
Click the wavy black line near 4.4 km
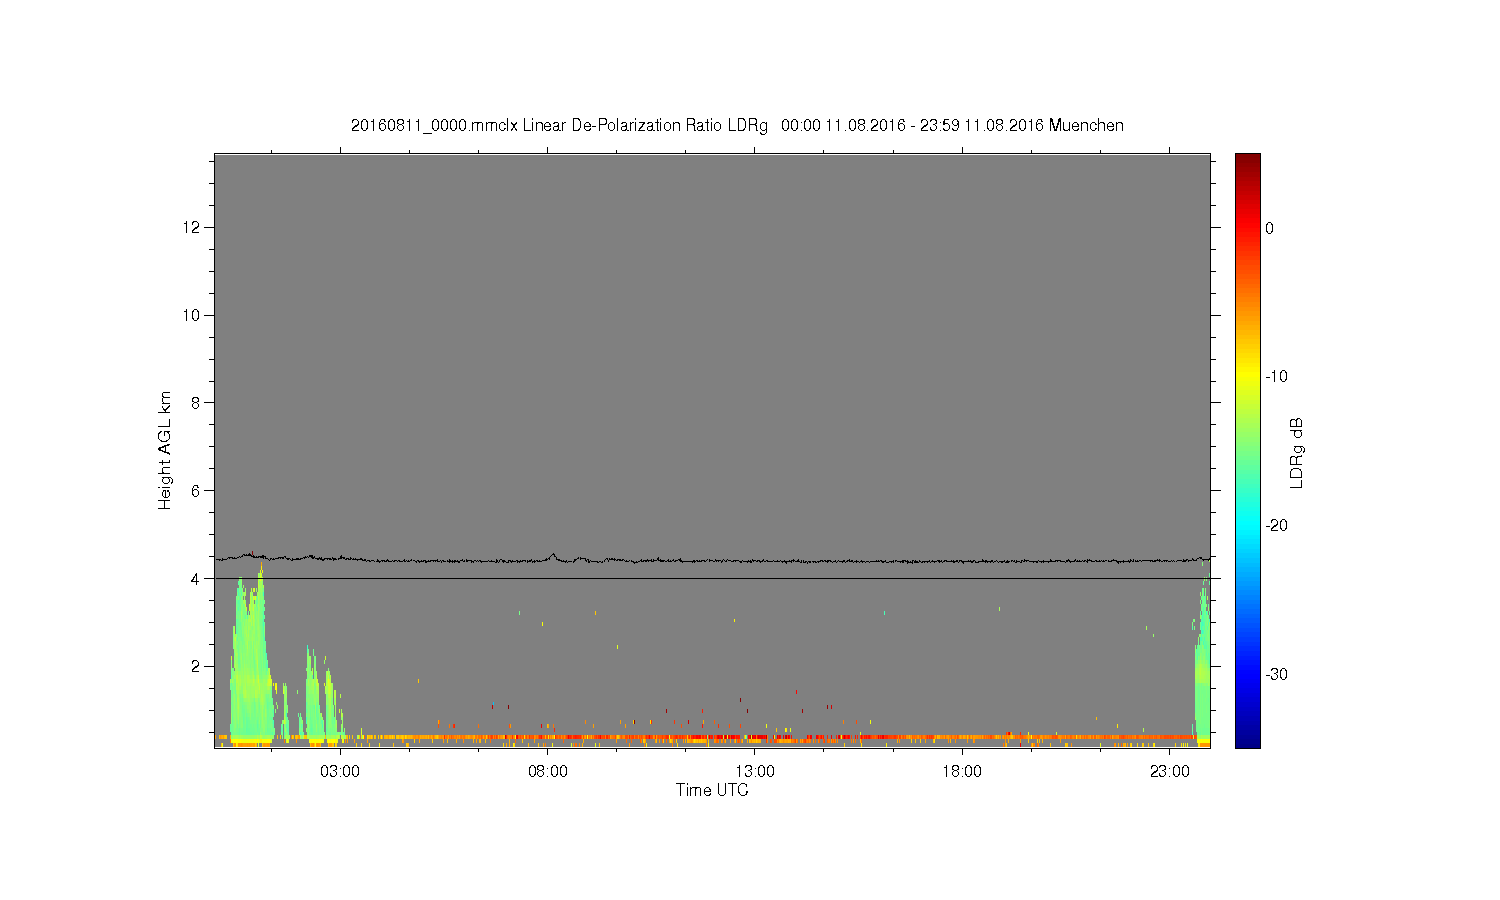tap(712, 560)
